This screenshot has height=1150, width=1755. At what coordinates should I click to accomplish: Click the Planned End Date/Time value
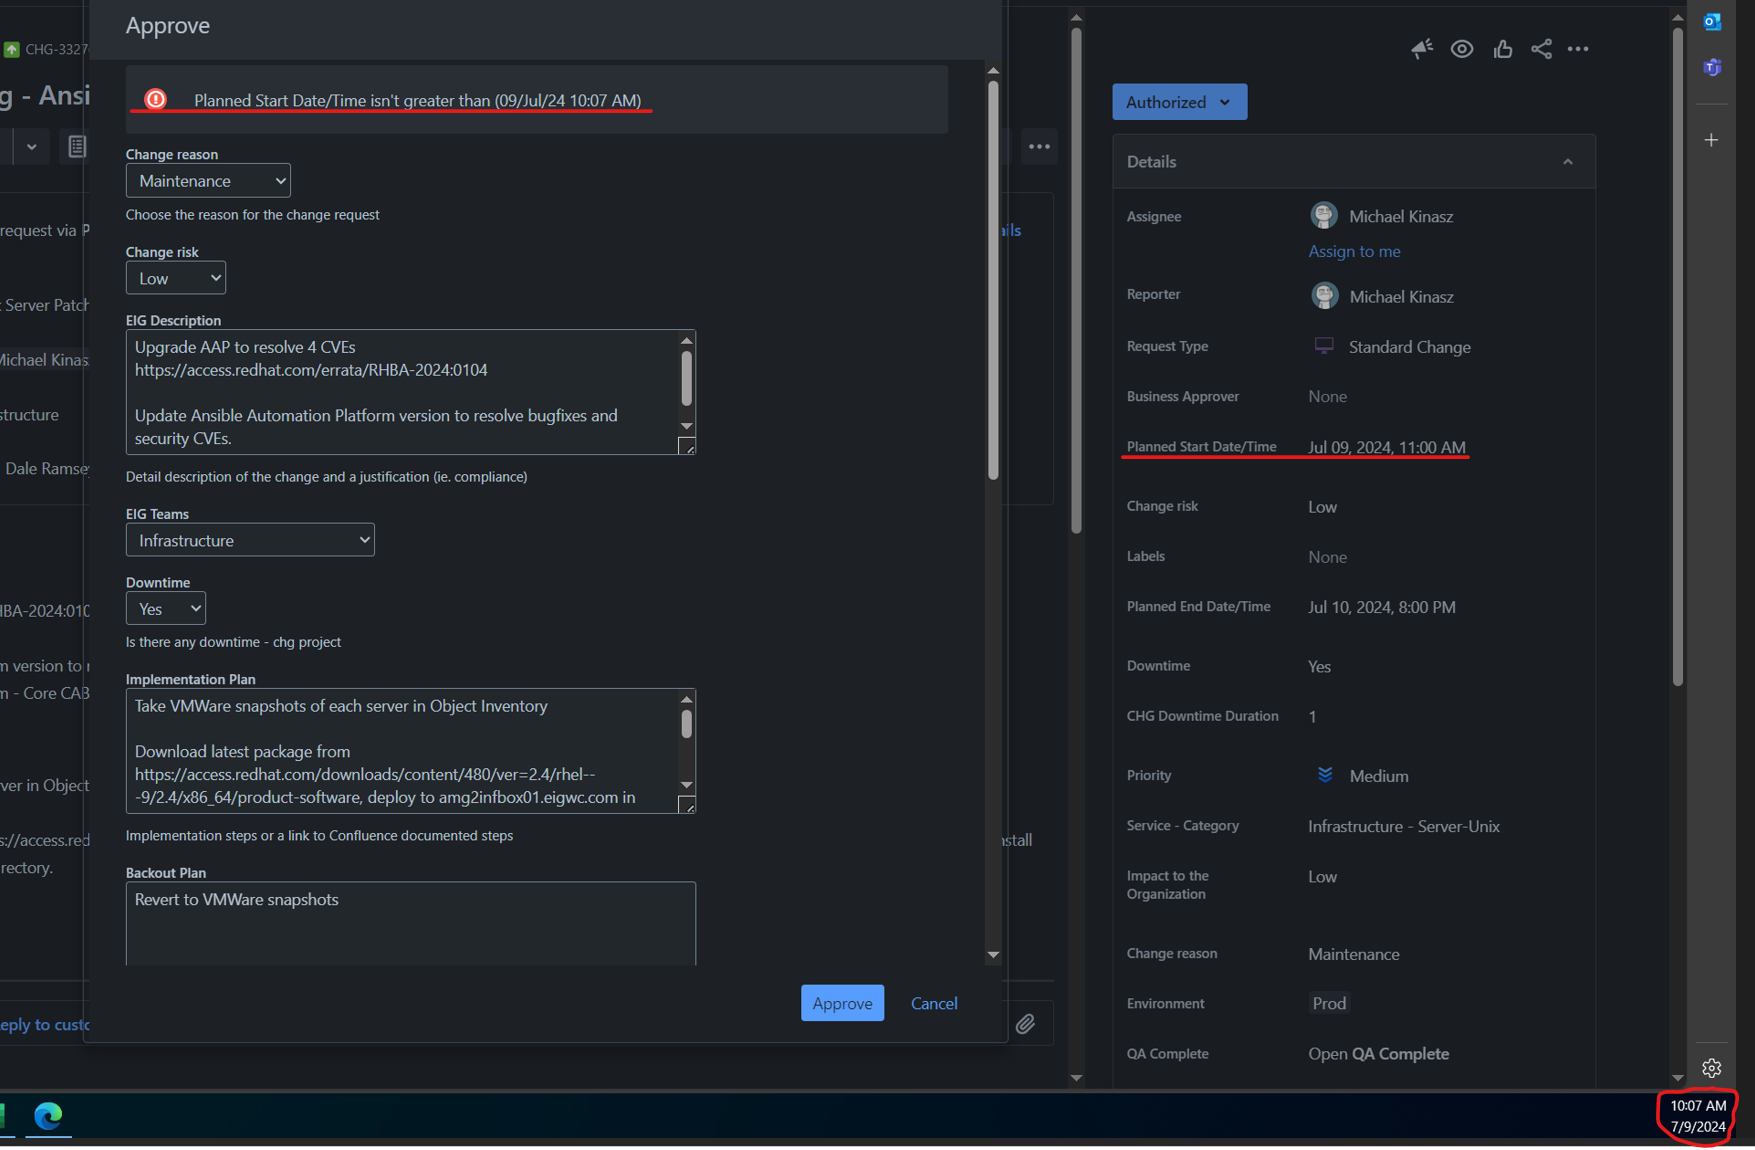(1382, 607)
